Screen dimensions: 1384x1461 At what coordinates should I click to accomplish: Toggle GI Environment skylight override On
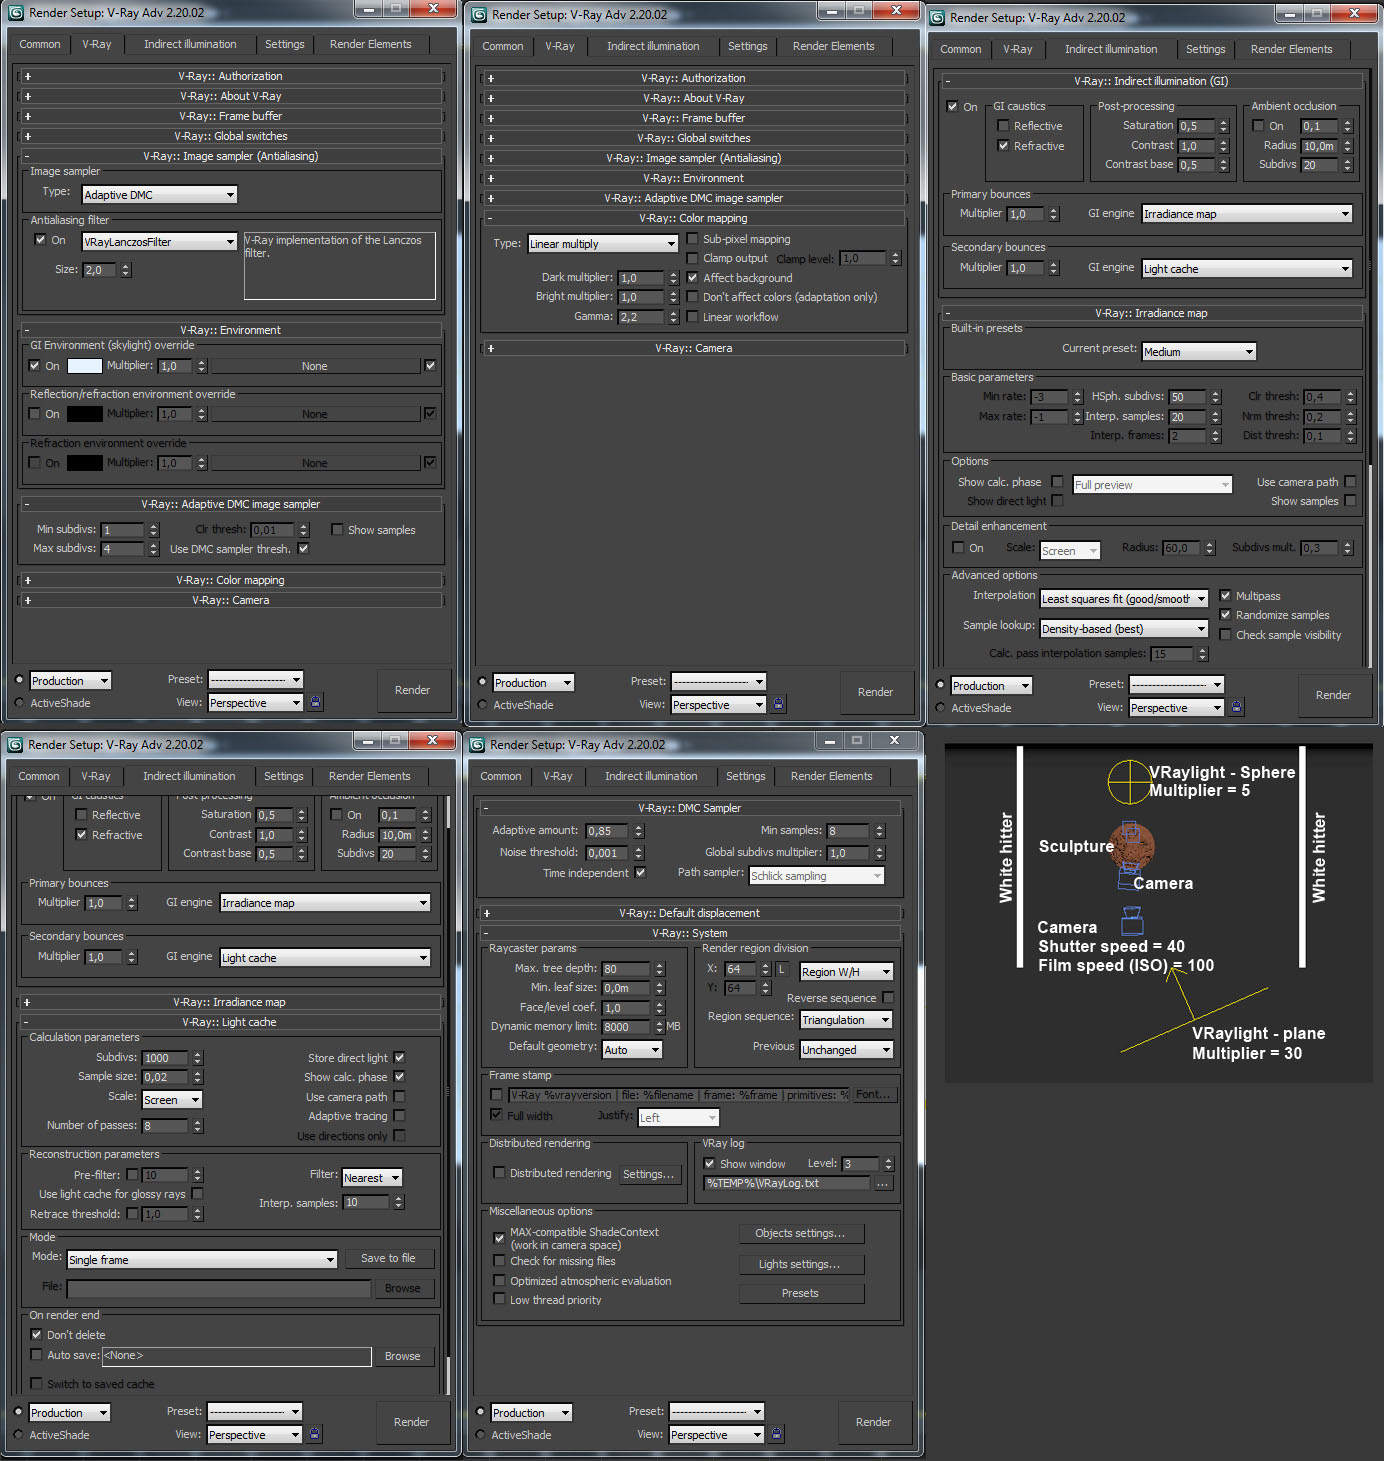tap(35, 366)
